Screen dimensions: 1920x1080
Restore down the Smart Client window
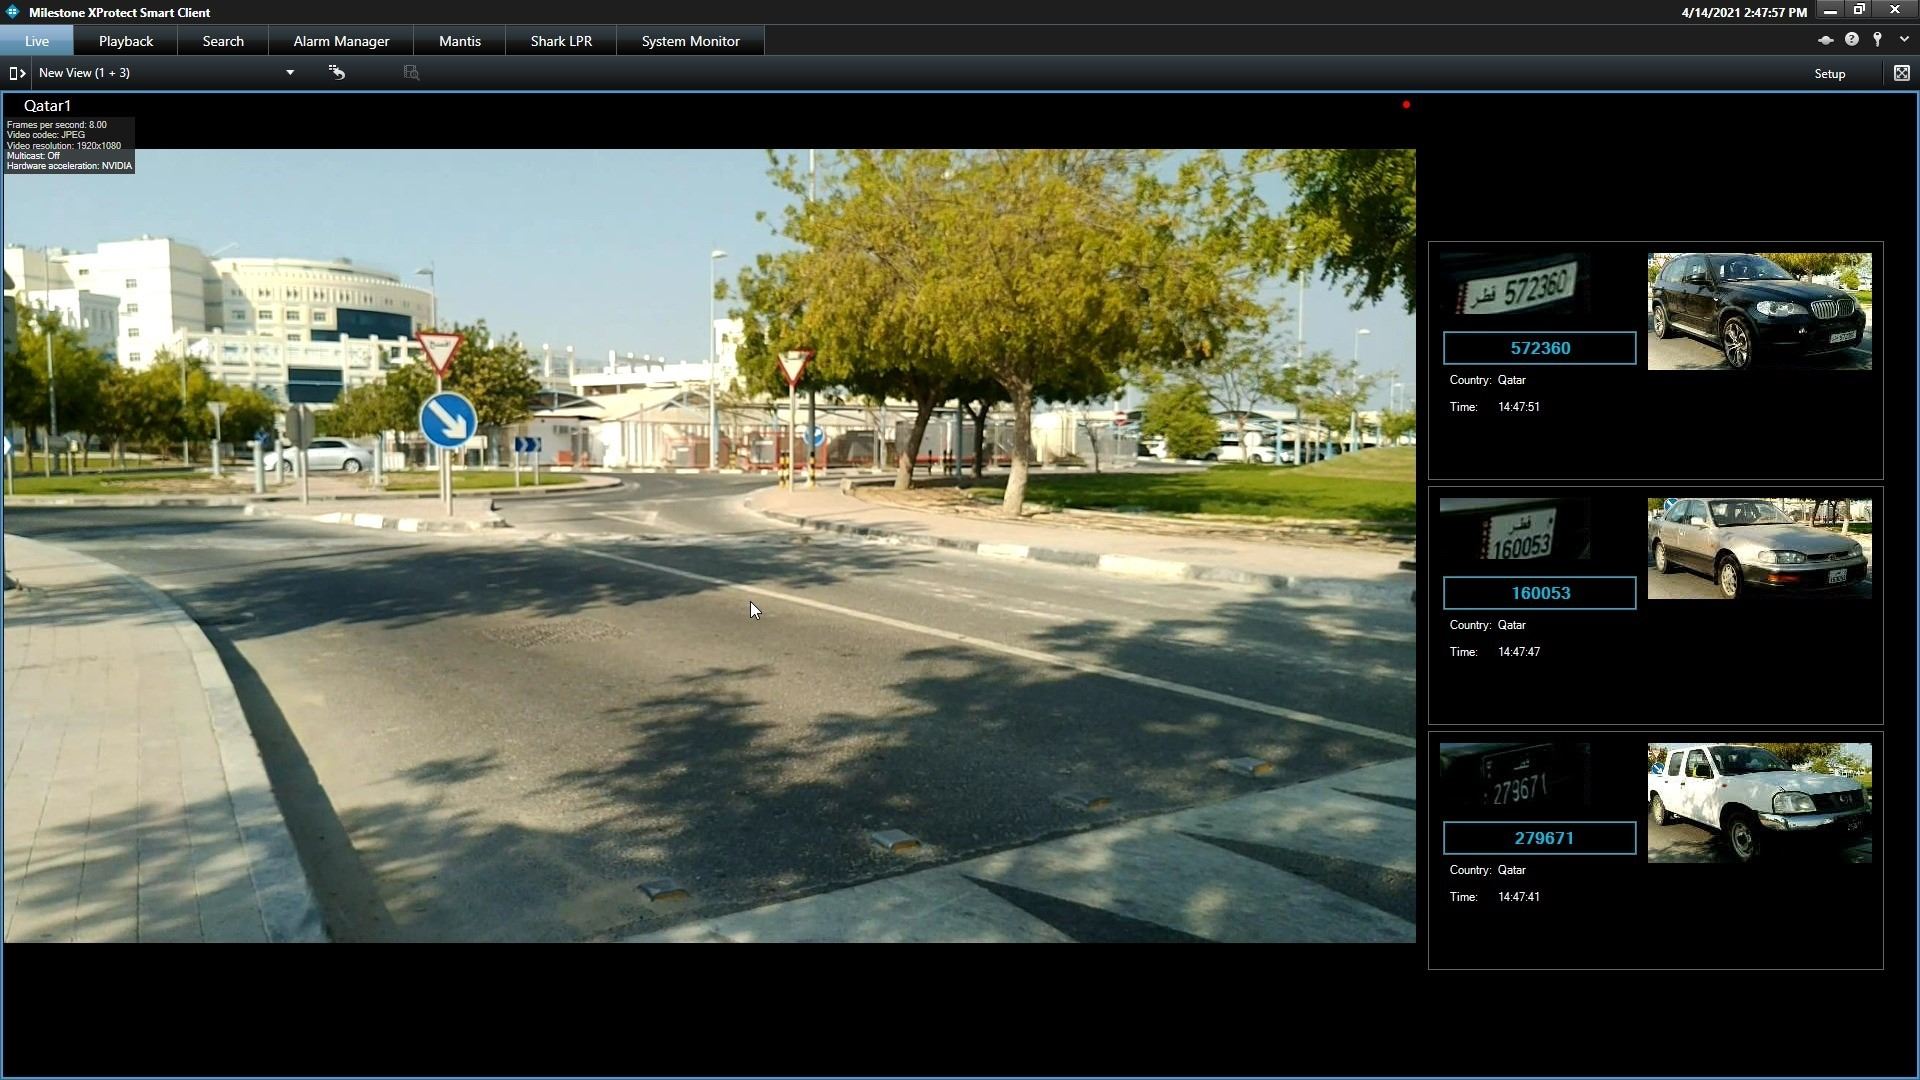pos(1860,10)
